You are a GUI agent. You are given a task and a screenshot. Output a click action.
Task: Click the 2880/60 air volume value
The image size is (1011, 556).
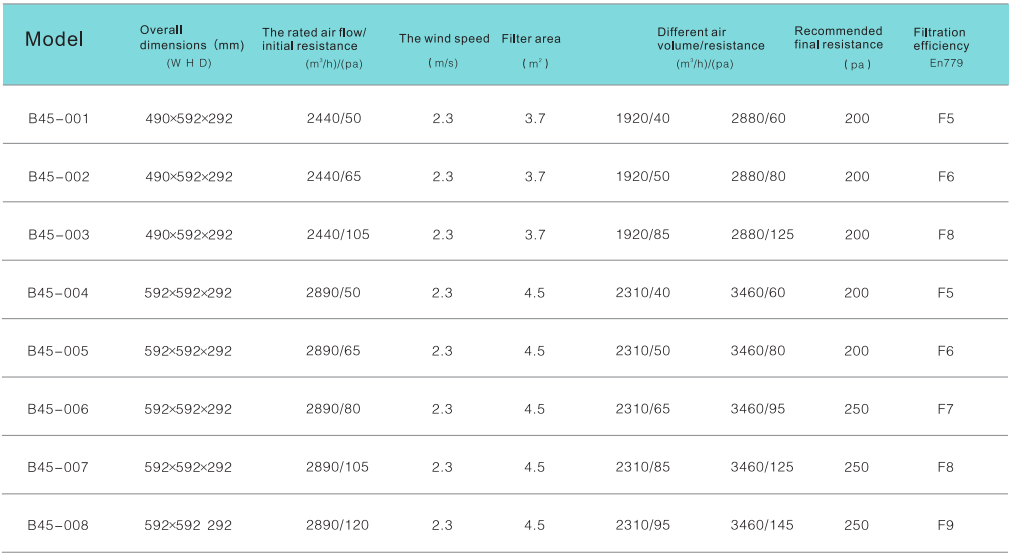[758, 118]
